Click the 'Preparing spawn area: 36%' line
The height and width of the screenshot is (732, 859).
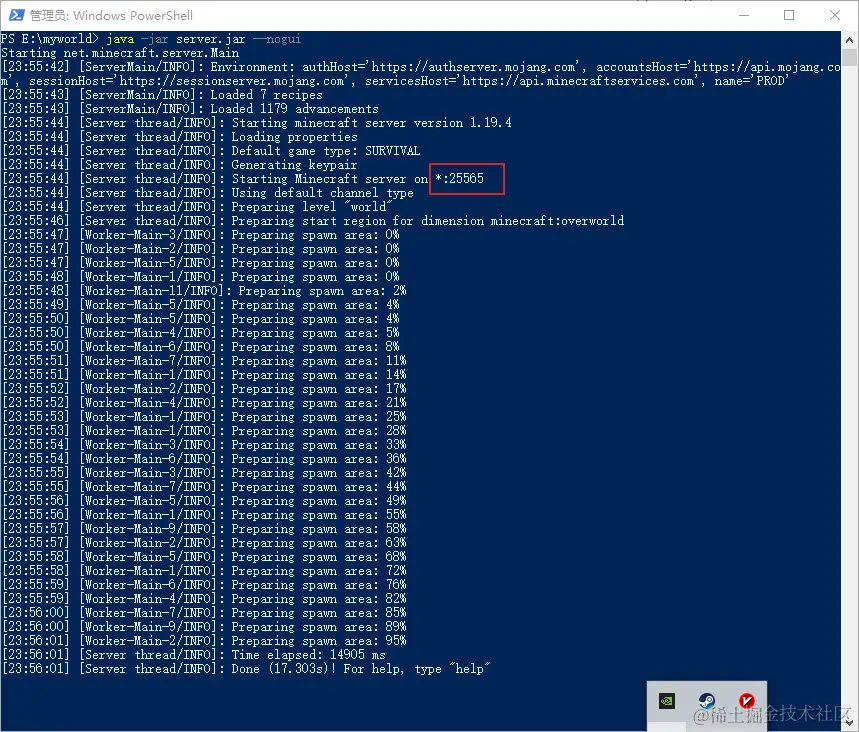(204, 459)
